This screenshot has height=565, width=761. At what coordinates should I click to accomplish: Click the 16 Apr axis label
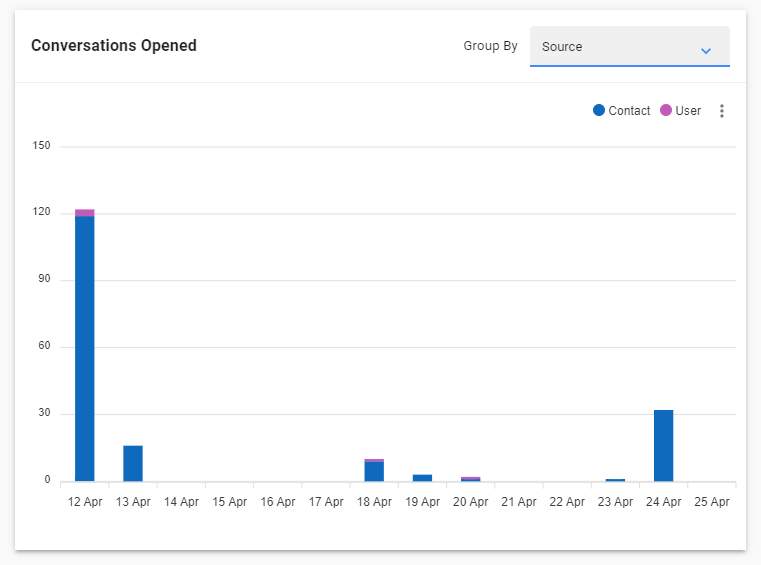pyautogui.click(x=278, y=501)
